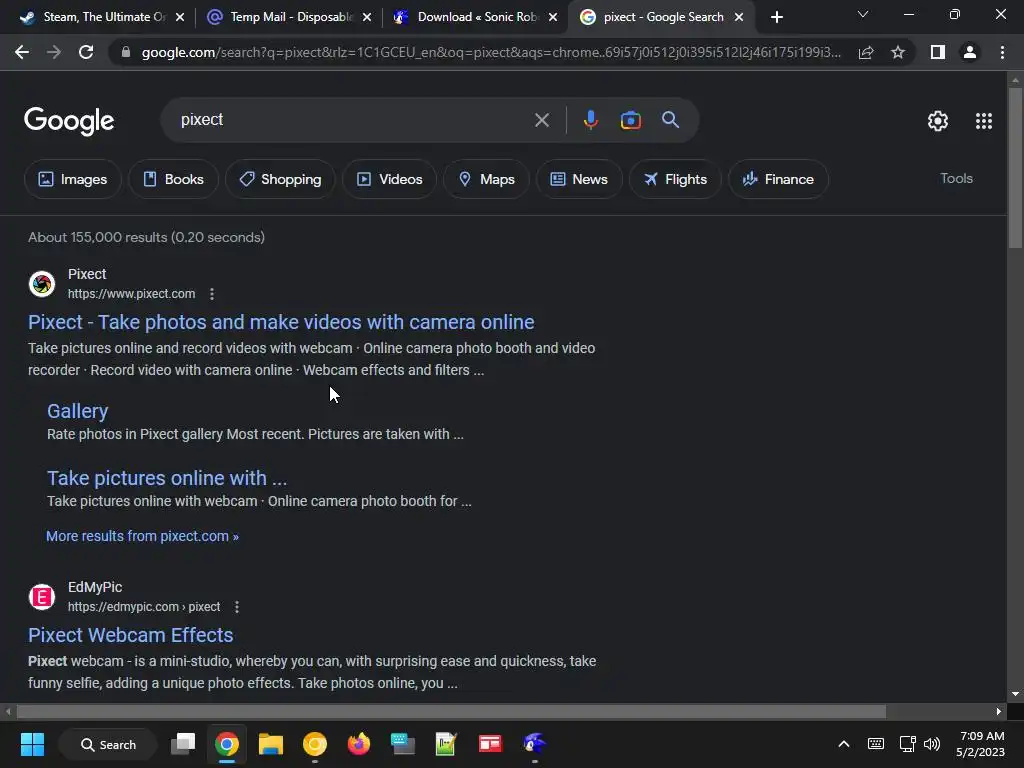Screen dimensions: 1024x768
Task: Open touch keyboard tray icon
Action: tap(876, 744)
